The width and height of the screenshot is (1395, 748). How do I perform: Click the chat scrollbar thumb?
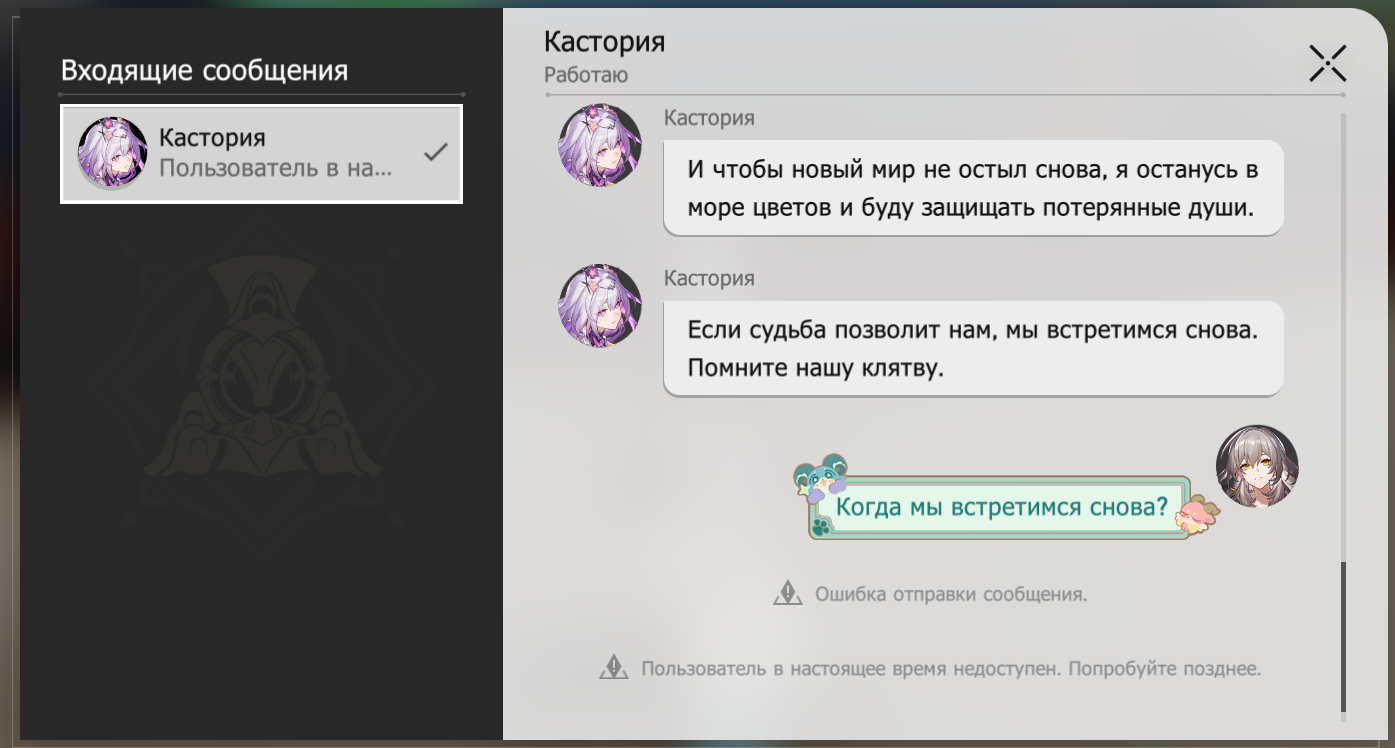click(x=1343, y=637)
